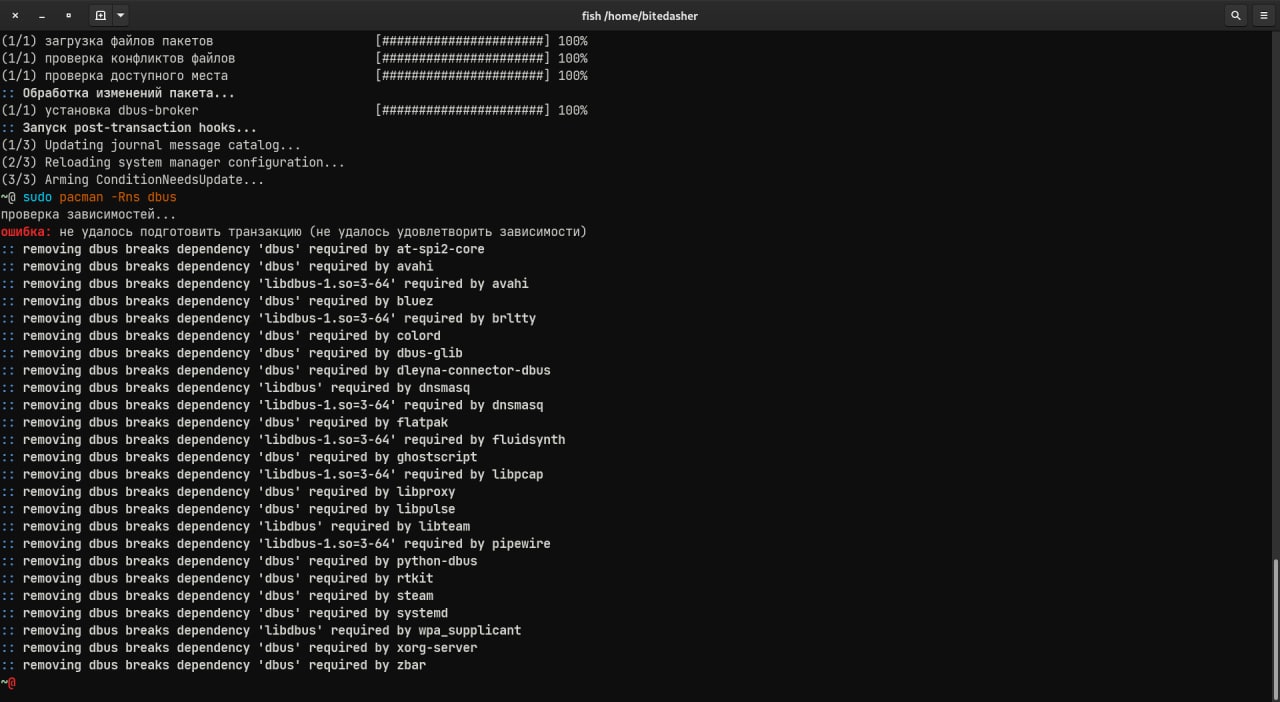Click the line required by systemd
1280x702 pixels.
click(x=224, y=613)
